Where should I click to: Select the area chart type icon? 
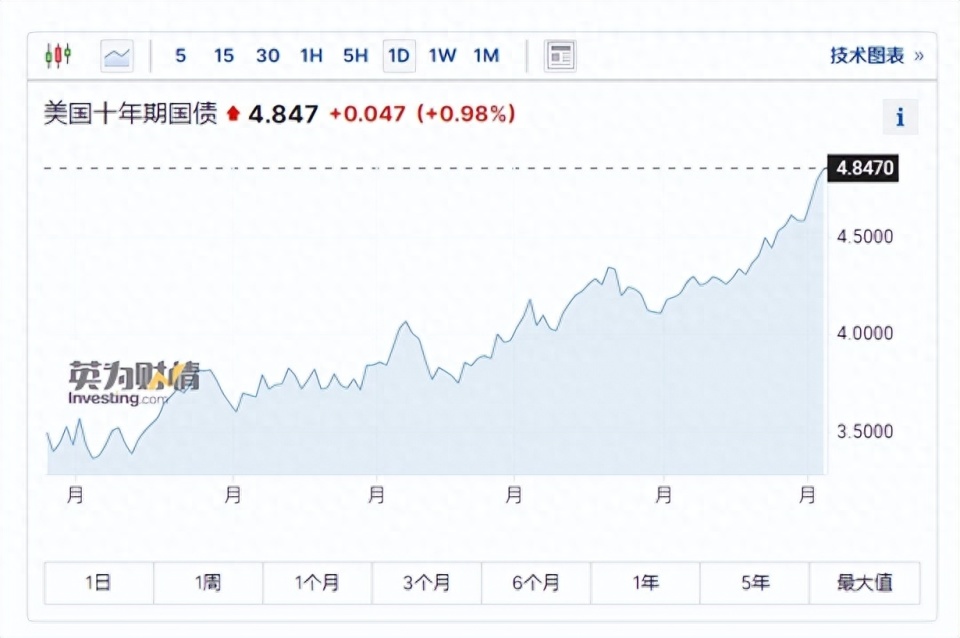point(117,56)
